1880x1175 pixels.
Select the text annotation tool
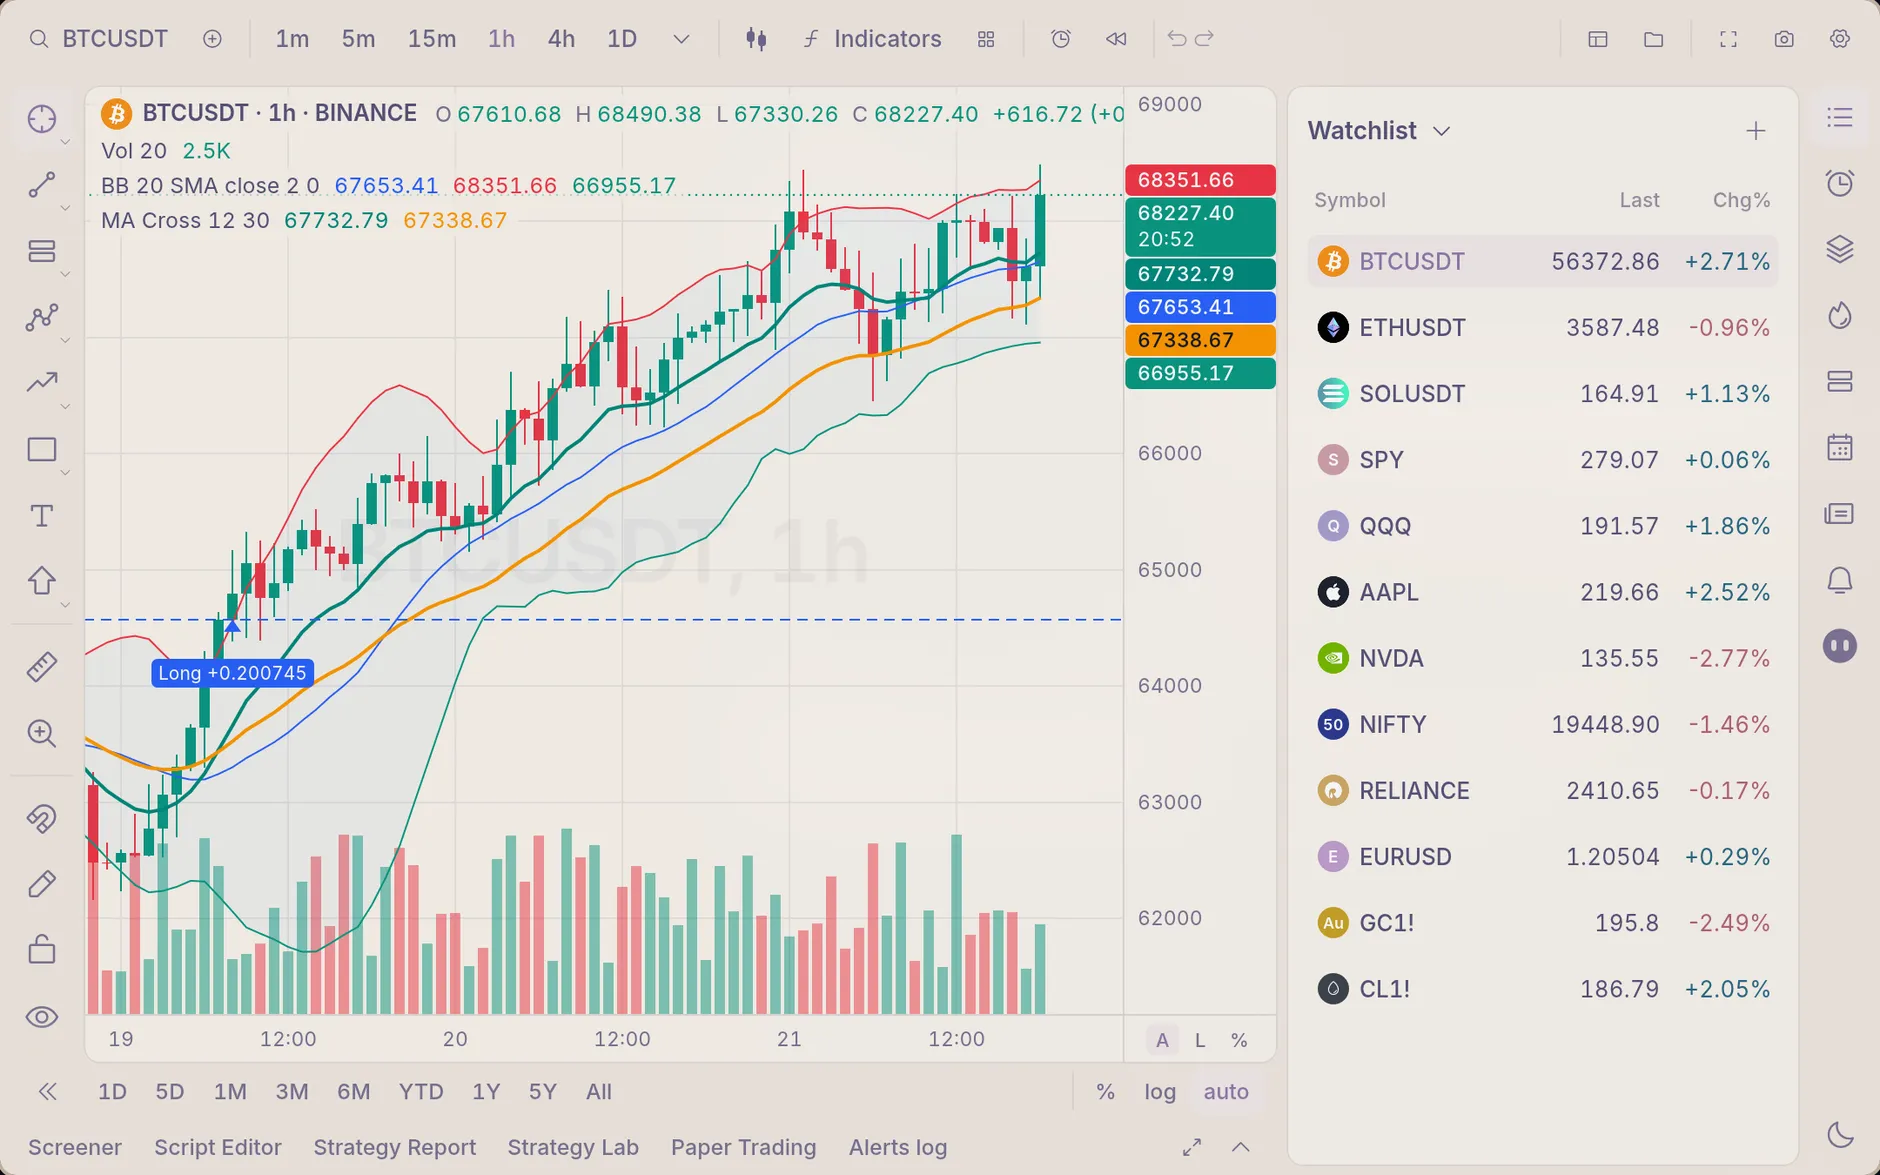pos(42,516)
